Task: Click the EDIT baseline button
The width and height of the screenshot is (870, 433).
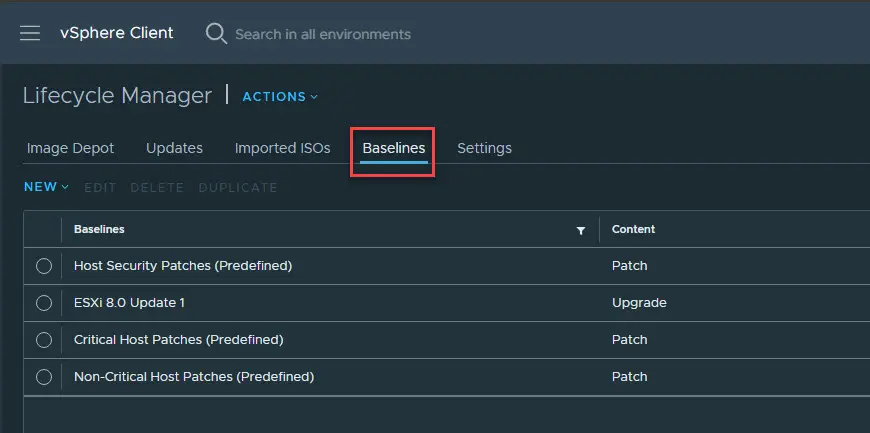Action: (x=100, y=187)
